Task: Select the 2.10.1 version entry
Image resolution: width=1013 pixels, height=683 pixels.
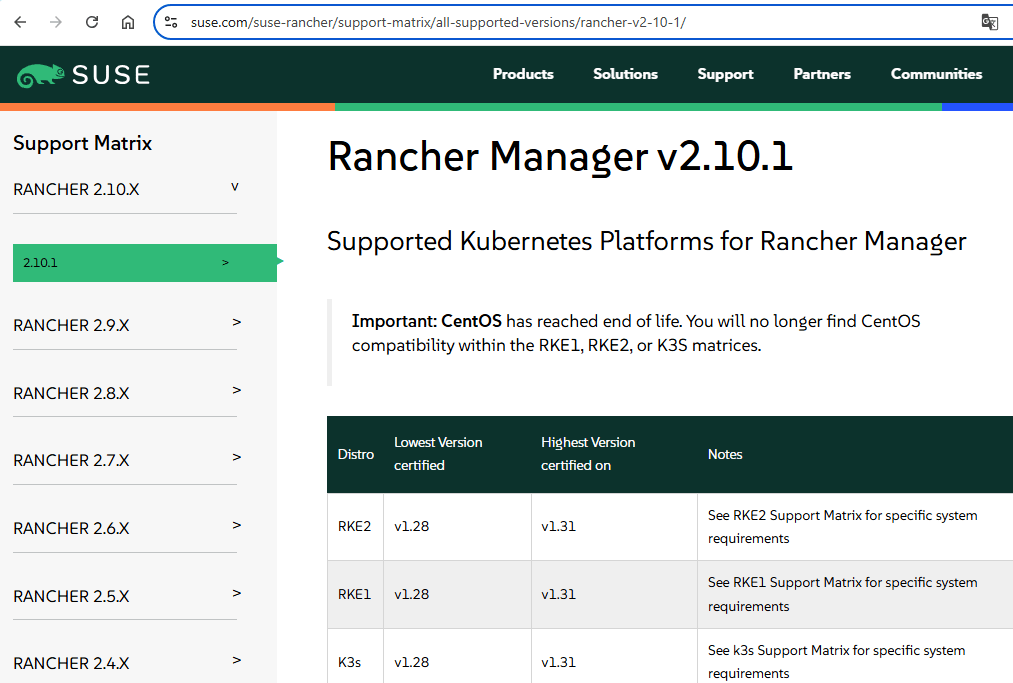Action: coord(145,263)
